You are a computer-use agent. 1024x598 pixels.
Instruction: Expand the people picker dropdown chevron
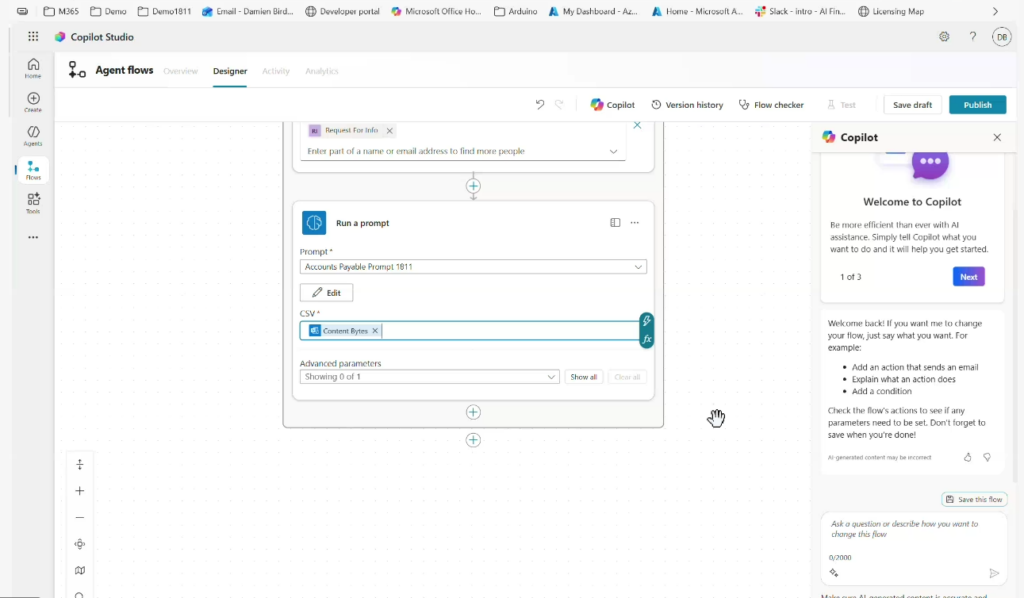(614, 151)
